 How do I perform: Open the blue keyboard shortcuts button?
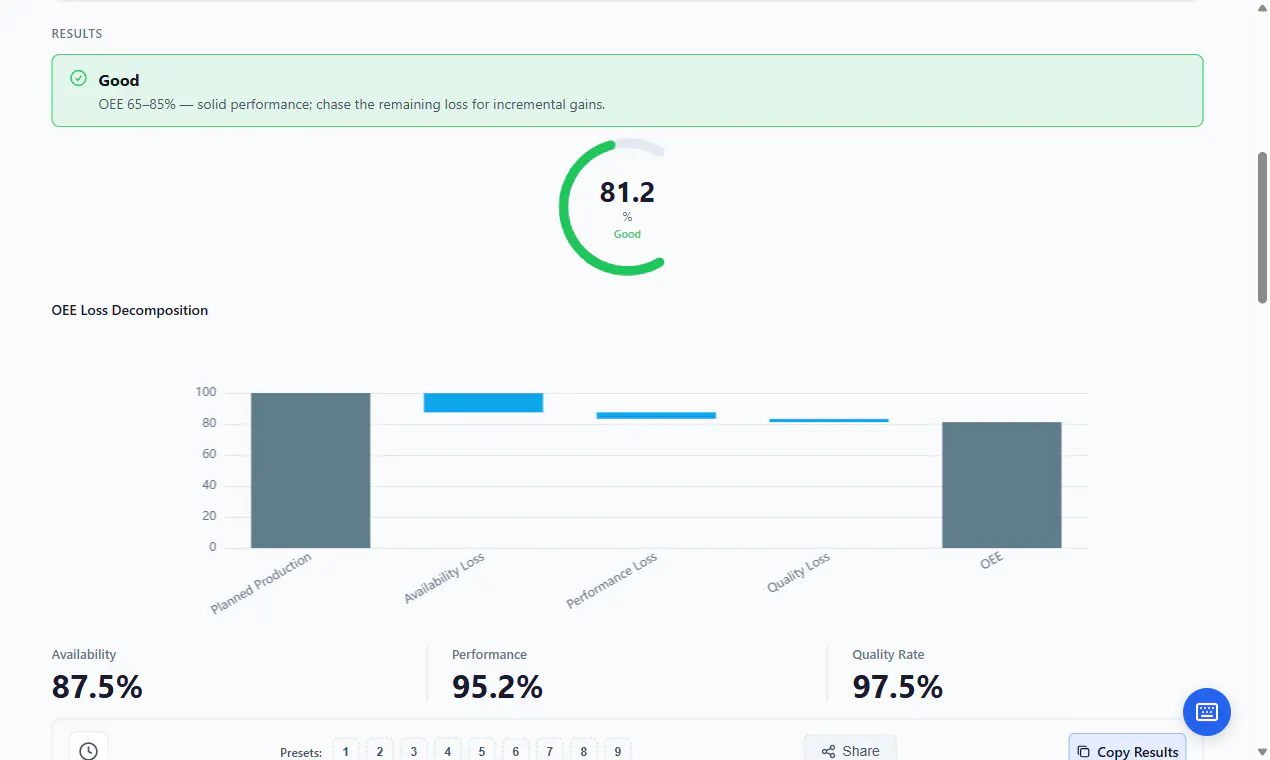pos(1207,712)
